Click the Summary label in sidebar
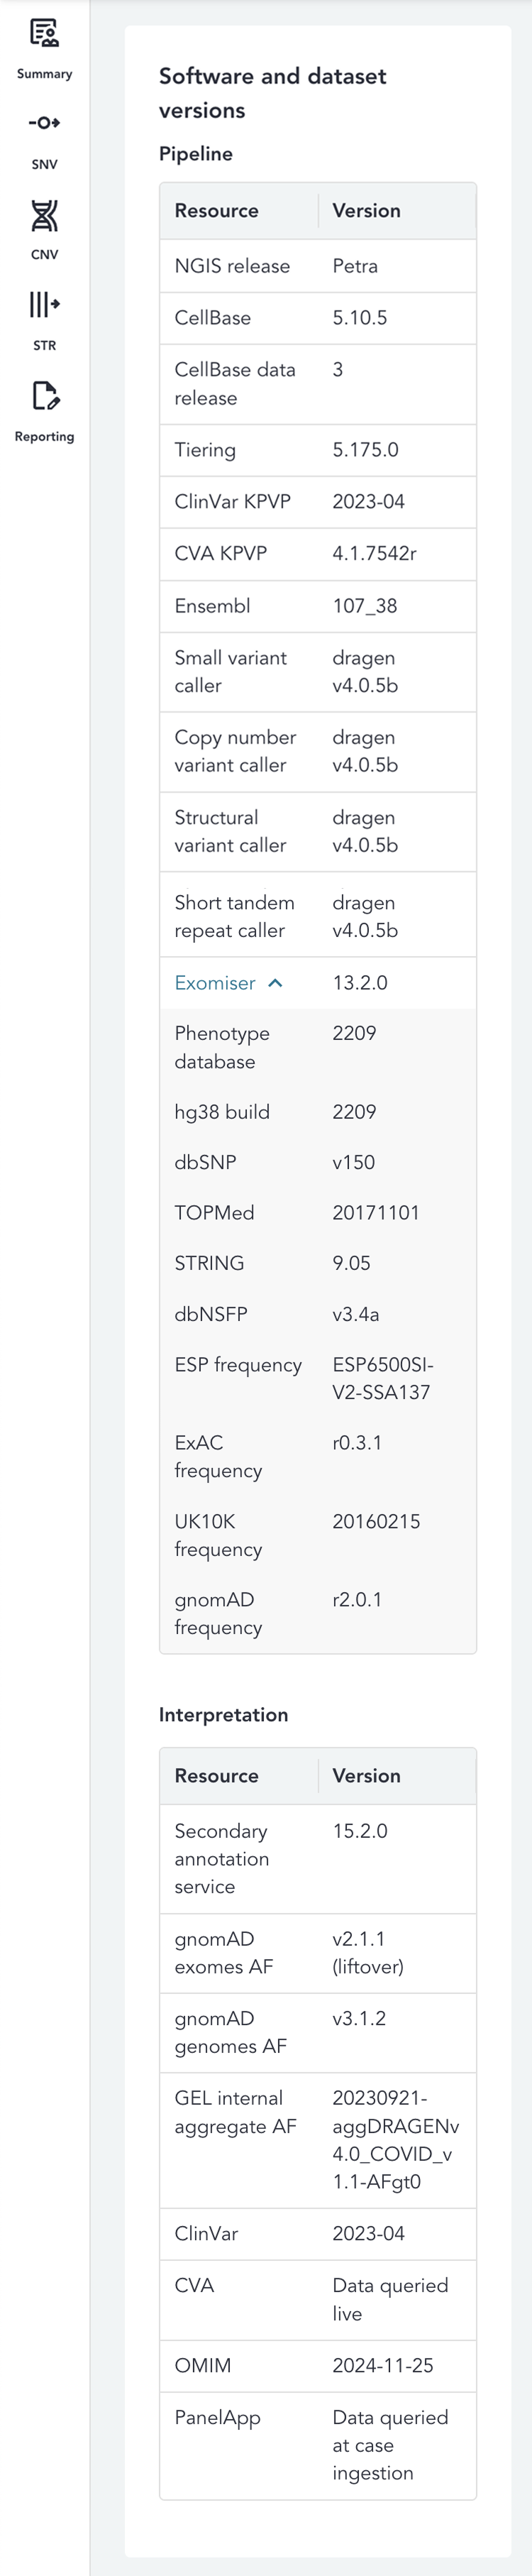The height and width of the screenshot is (2576, 532). (x=44, y=74)
